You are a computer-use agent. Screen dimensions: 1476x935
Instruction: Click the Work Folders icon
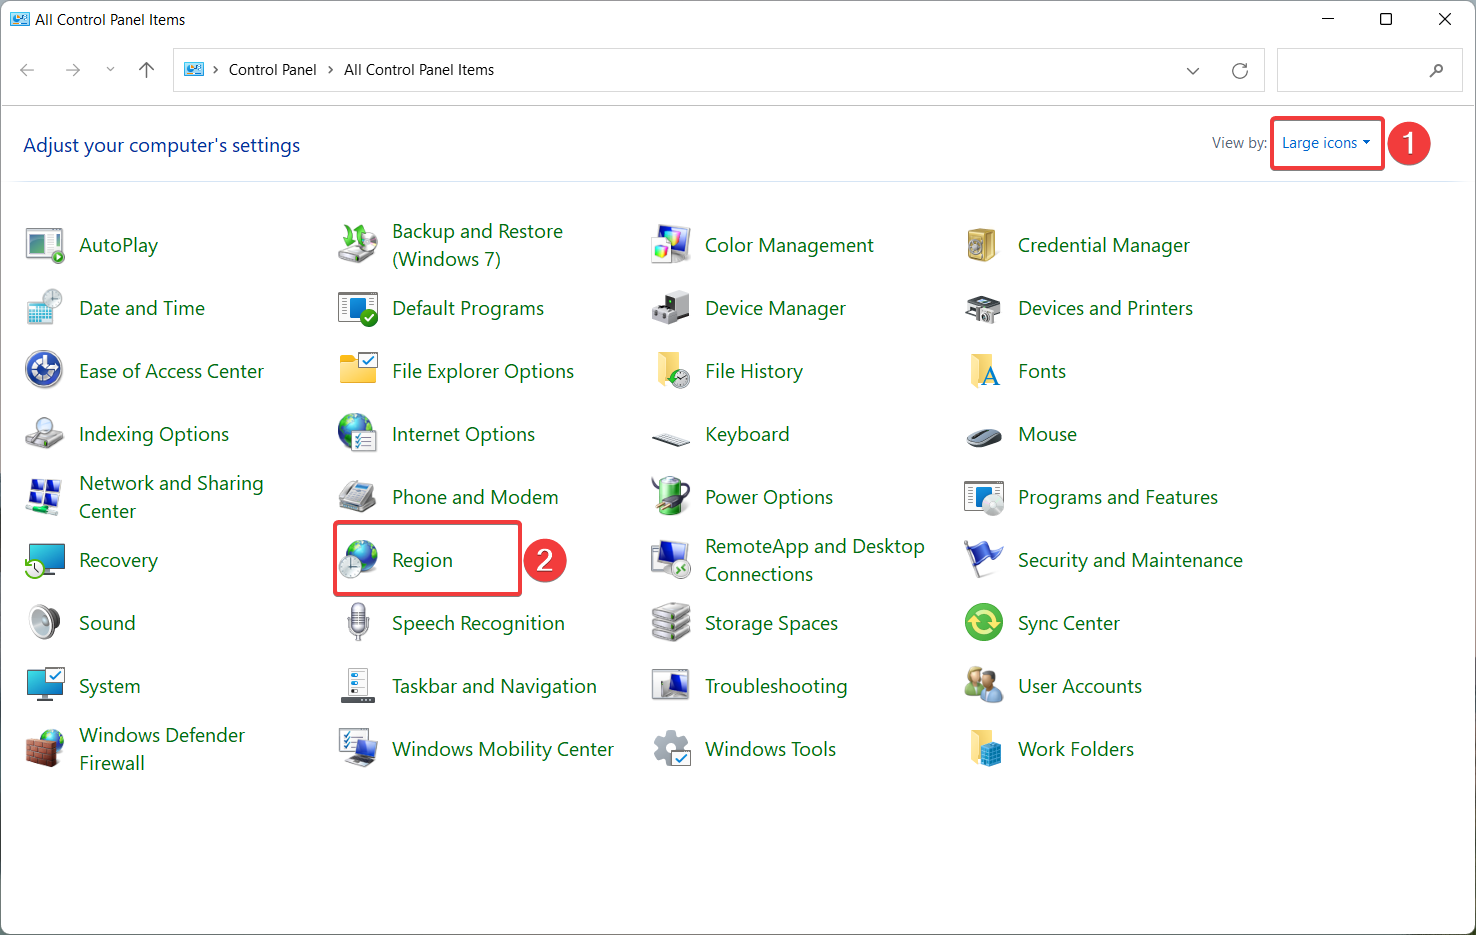pos(984,749)
